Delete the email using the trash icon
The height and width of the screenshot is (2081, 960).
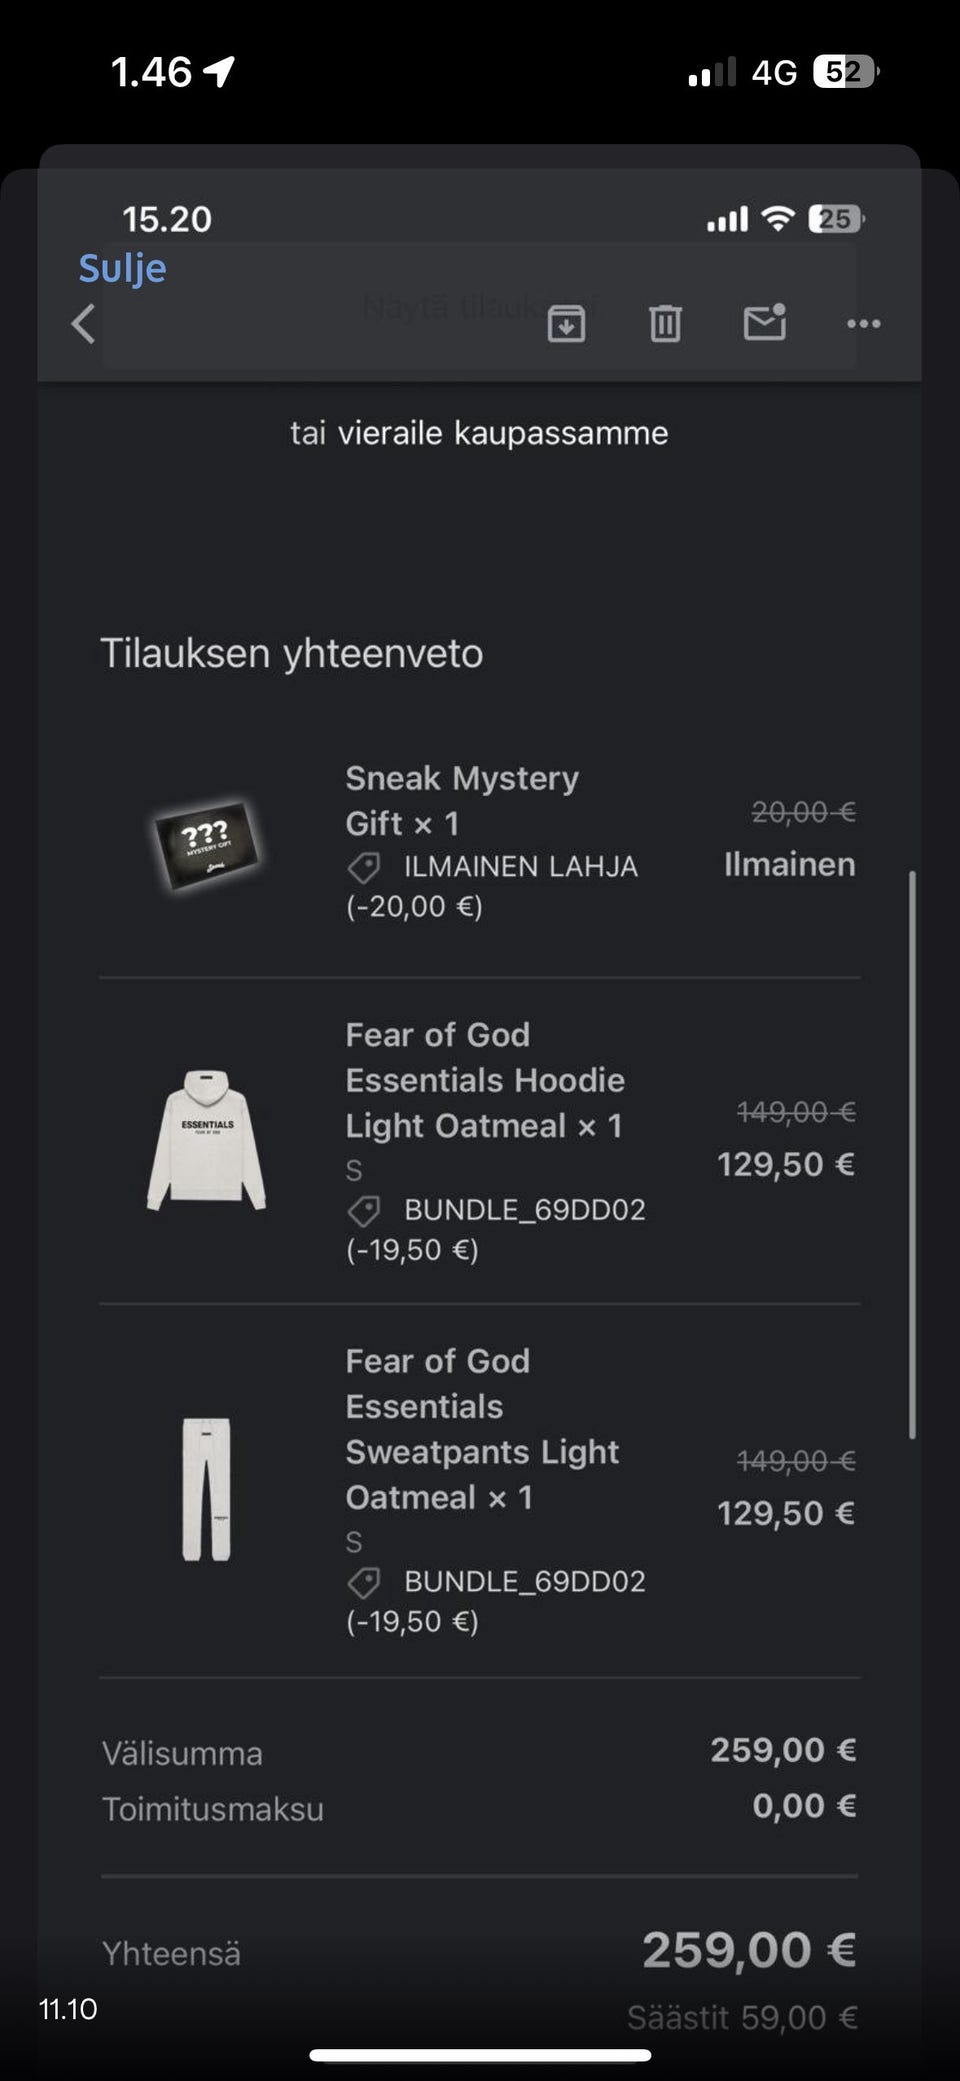pos(665,324)
